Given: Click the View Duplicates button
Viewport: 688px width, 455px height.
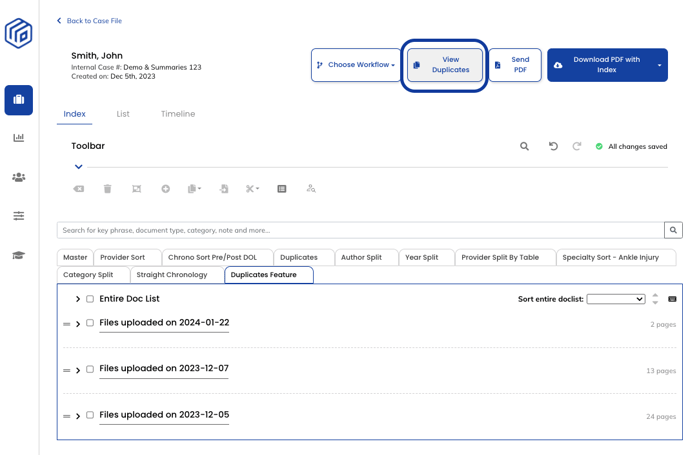Looking at the screenshot, I should click(x=444, y=65).
